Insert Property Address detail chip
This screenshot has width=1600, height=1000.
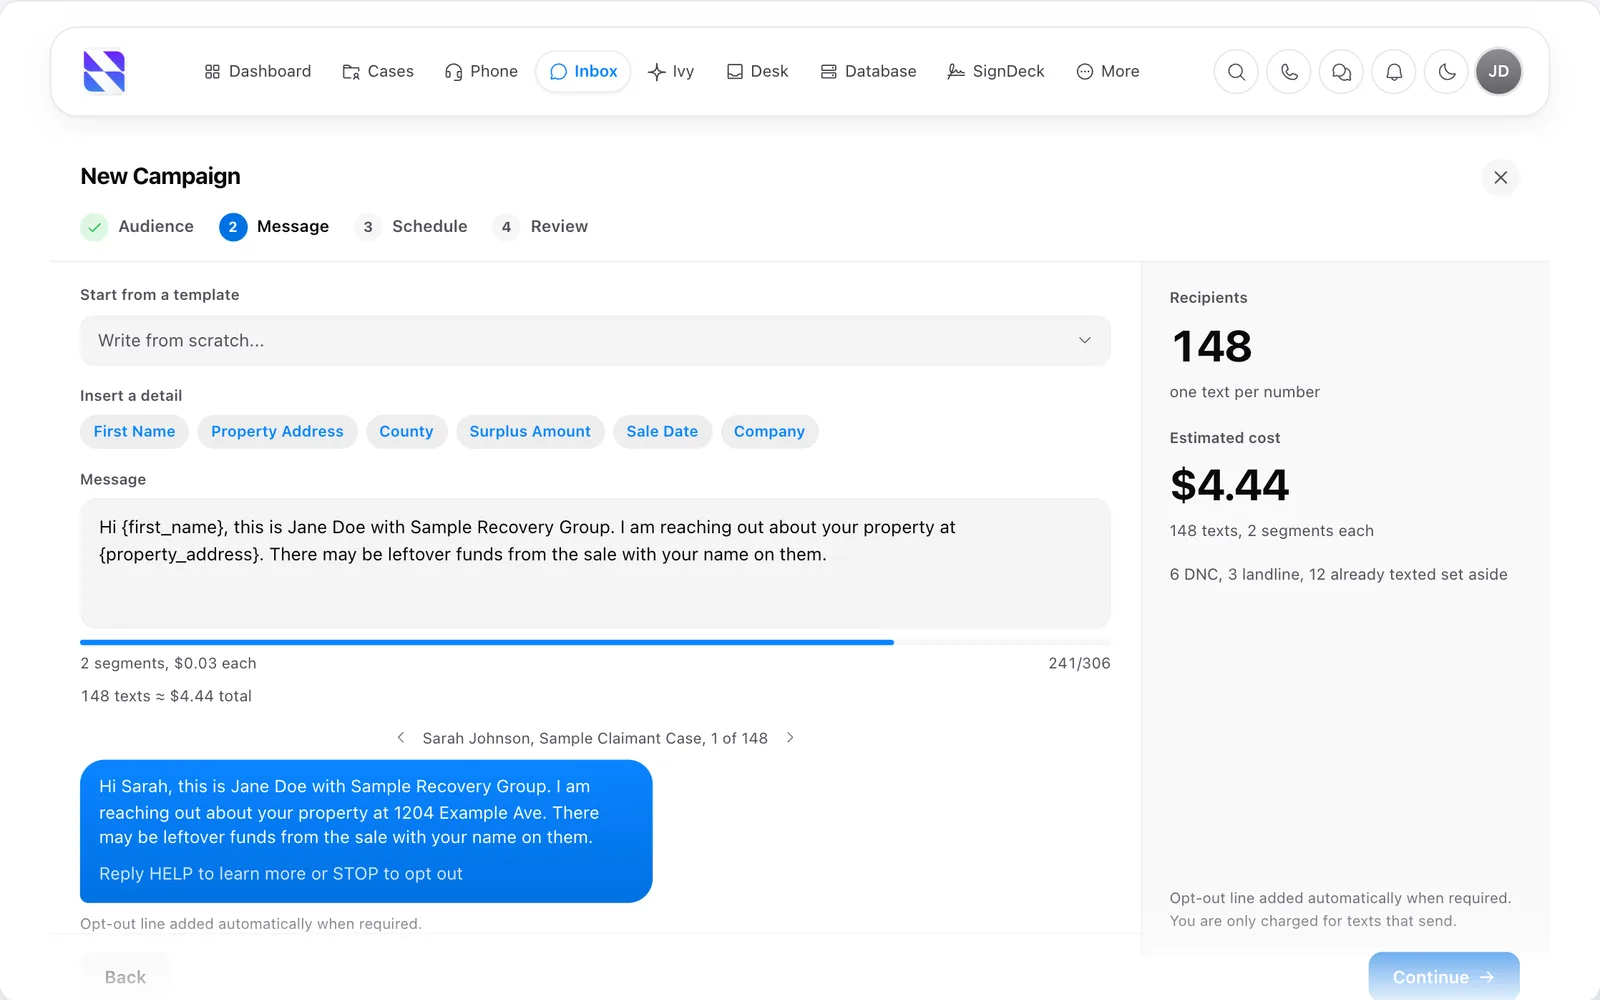point(277,432)
